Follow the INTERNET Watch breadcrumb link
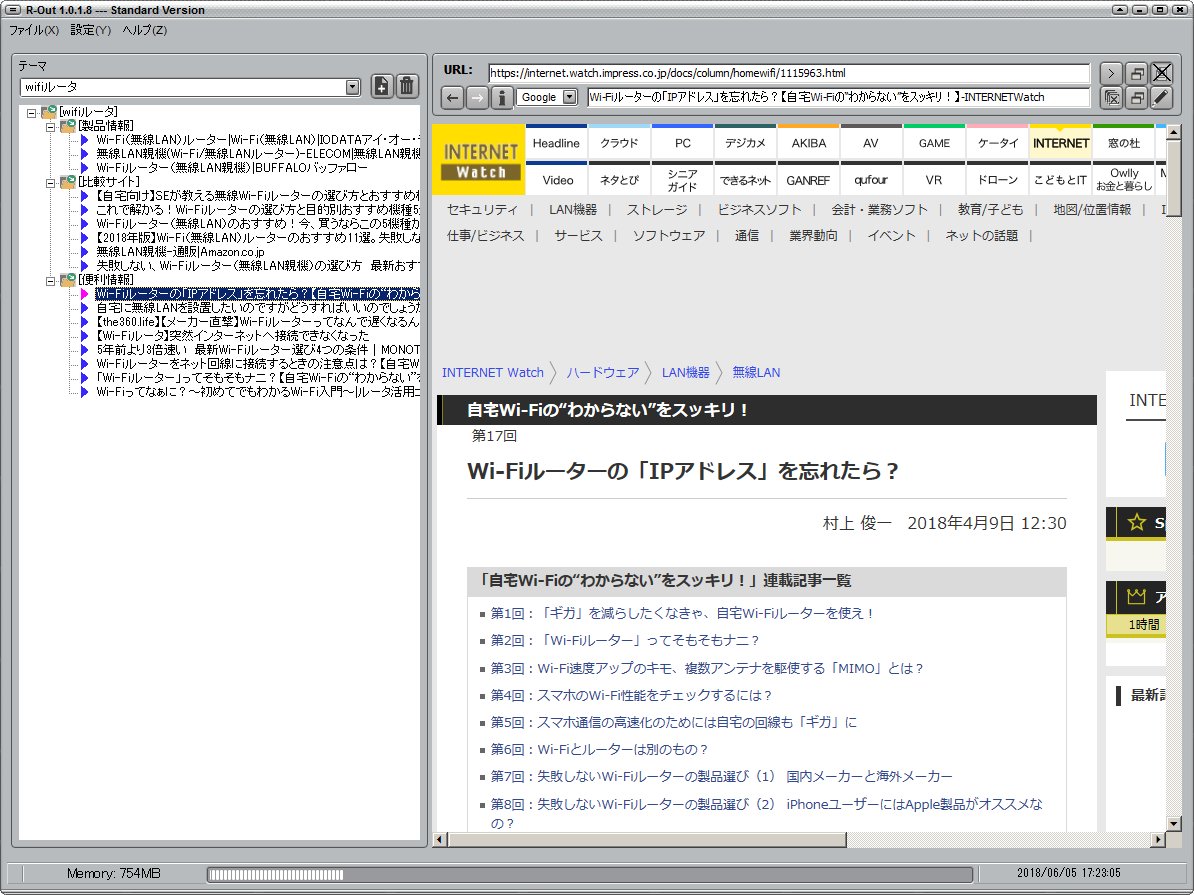 pyautogui.click(x=493, y=372)
